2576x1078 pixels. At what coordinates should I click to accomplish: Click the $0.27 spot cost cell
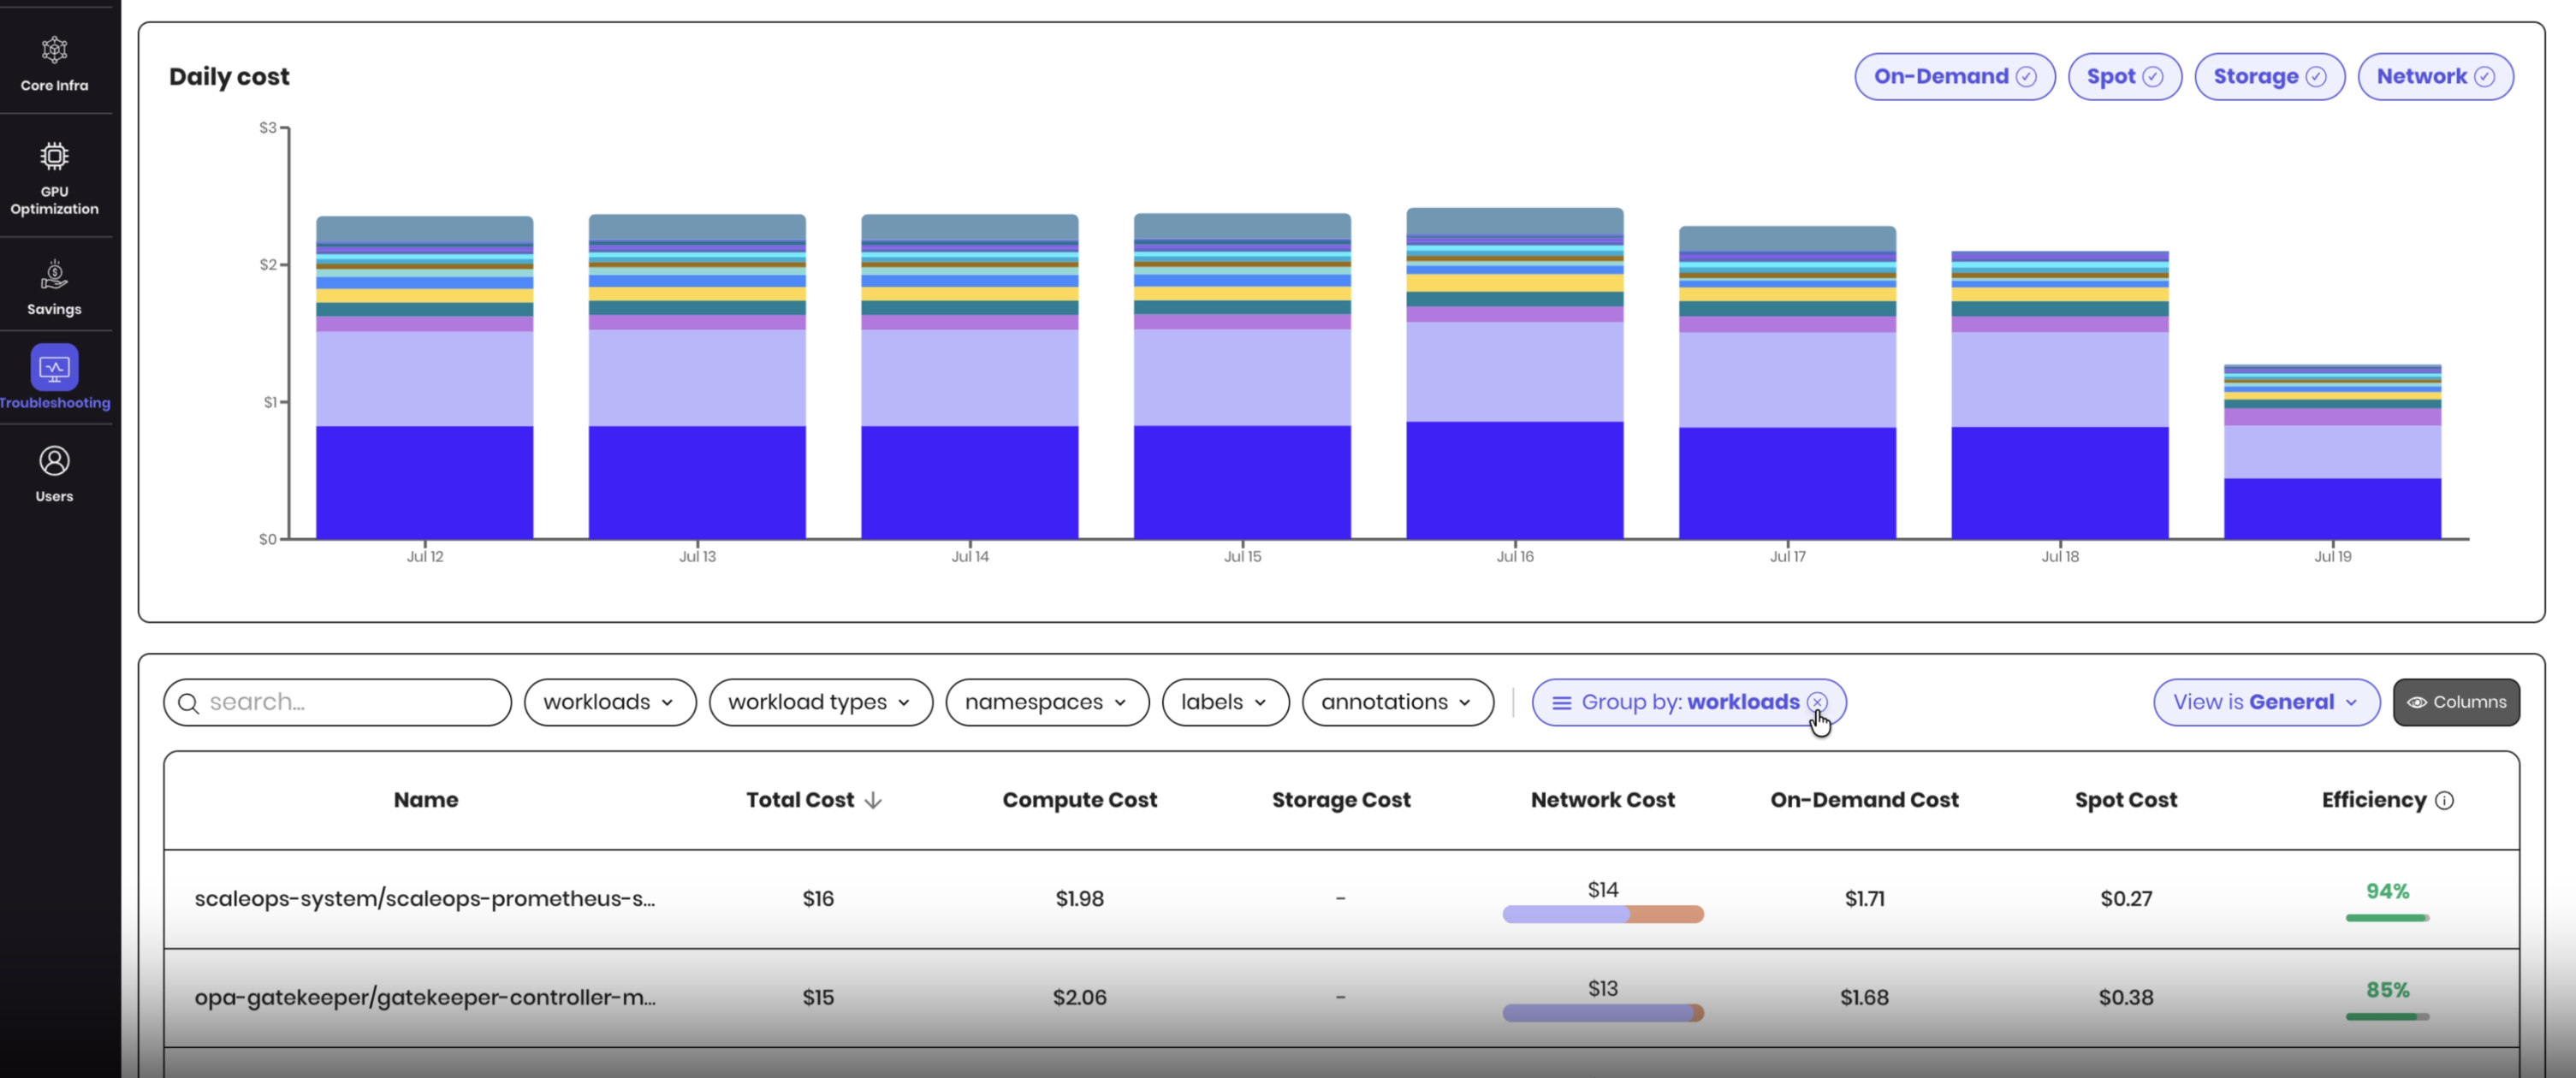click(x=2126, y=899)
